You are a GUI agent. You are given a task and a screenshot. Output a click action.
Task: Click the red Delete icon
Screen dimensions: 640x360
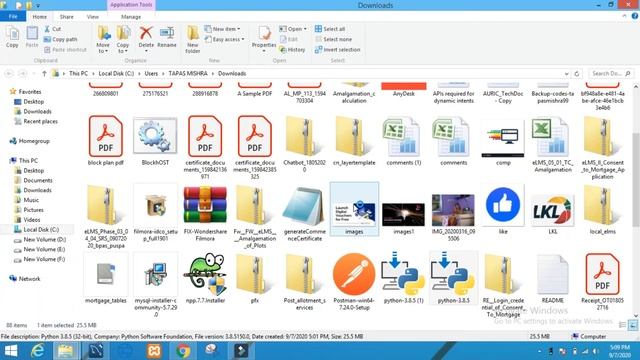[146, 33]
